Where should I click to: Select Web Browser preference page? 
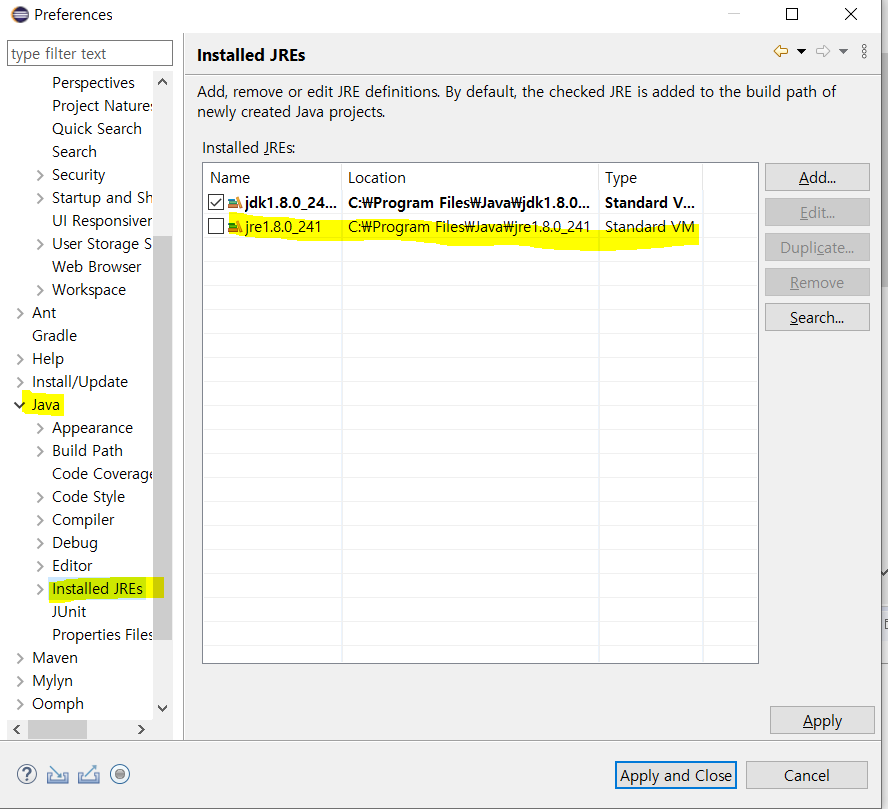tap(97, 267)
